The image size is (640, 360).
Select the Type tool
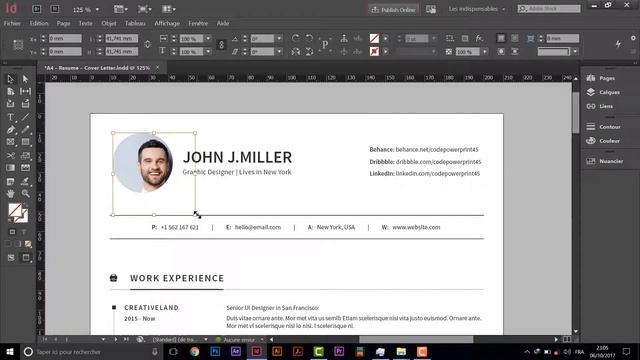(x=11, y=117)
